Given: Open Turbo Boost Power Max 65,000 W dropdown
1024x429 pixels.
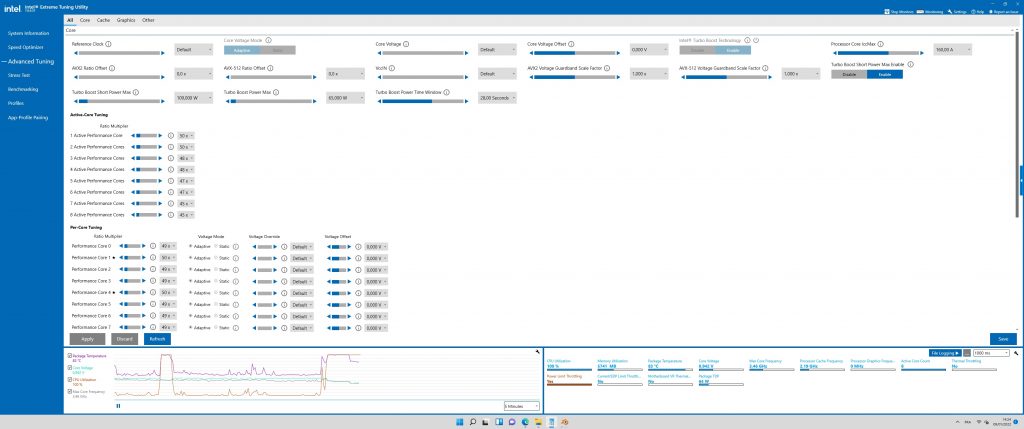Looking at the screenshot, I should [x=345, y=98].
